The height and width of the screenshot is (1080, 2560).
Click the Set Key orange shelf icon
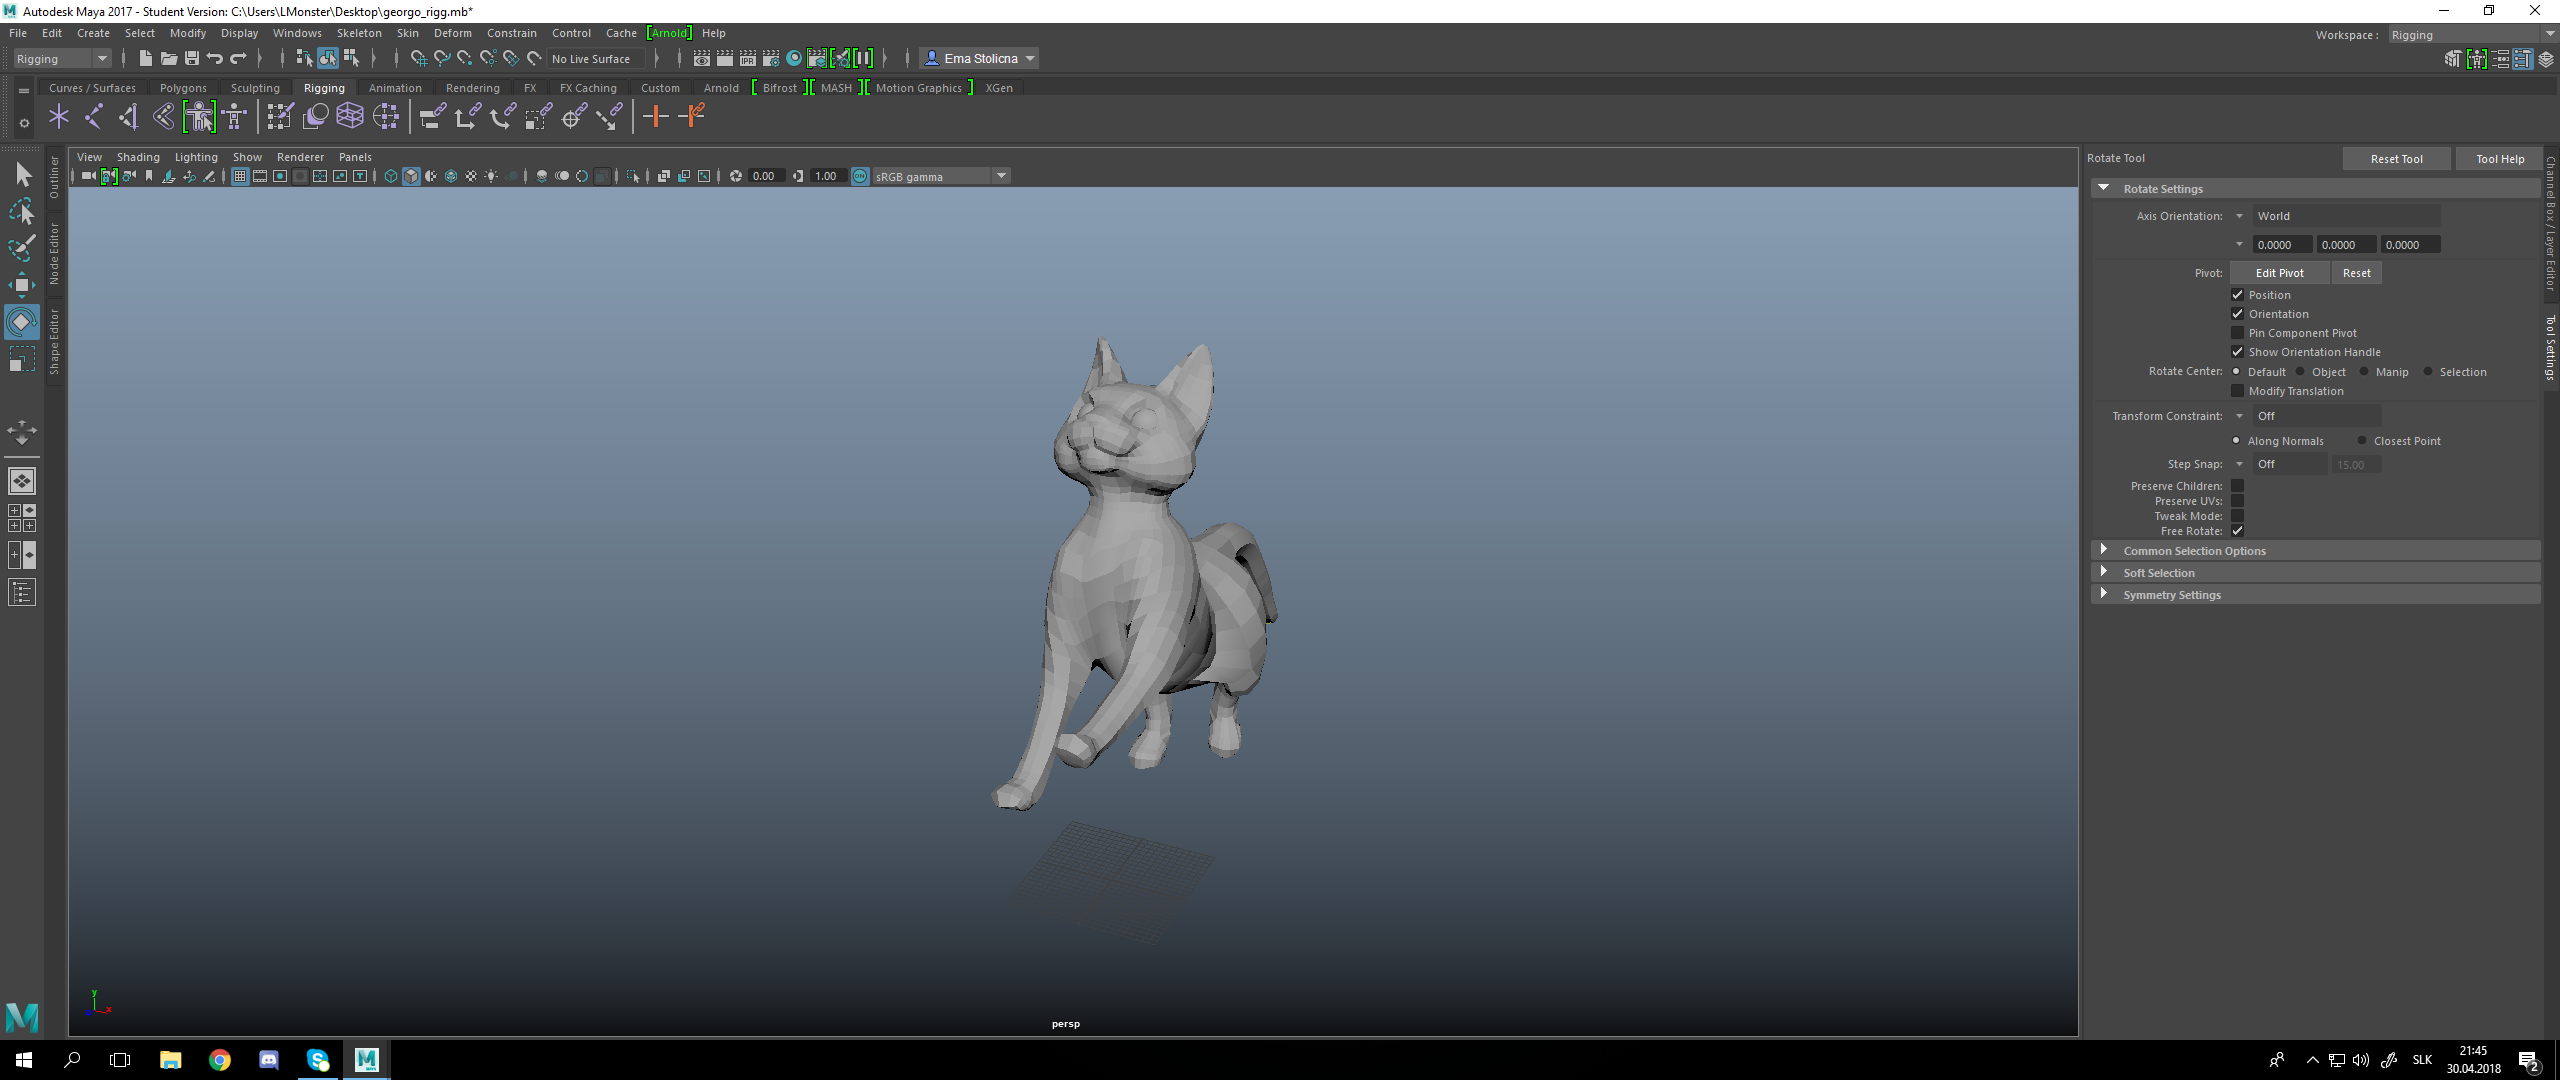(655, 117)
